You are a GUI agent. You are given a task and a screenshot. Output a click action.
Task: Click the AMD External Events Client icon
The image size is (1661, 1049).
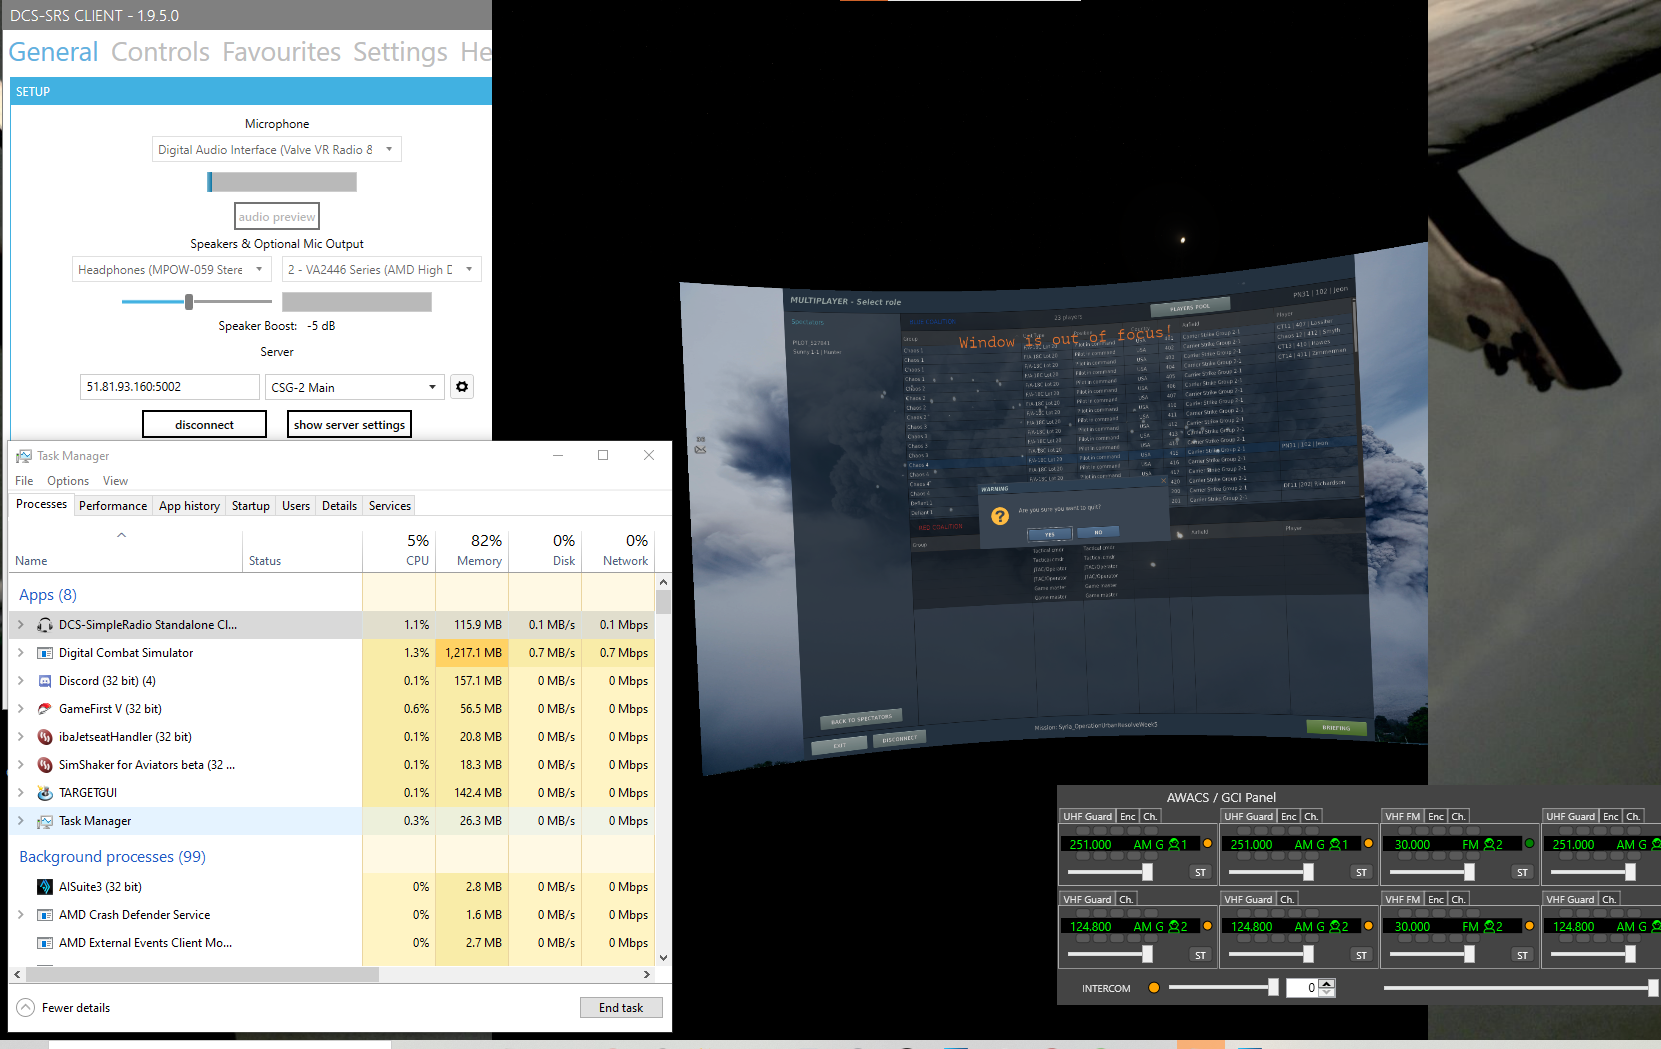pyautogui.click(x=45, y=943)
